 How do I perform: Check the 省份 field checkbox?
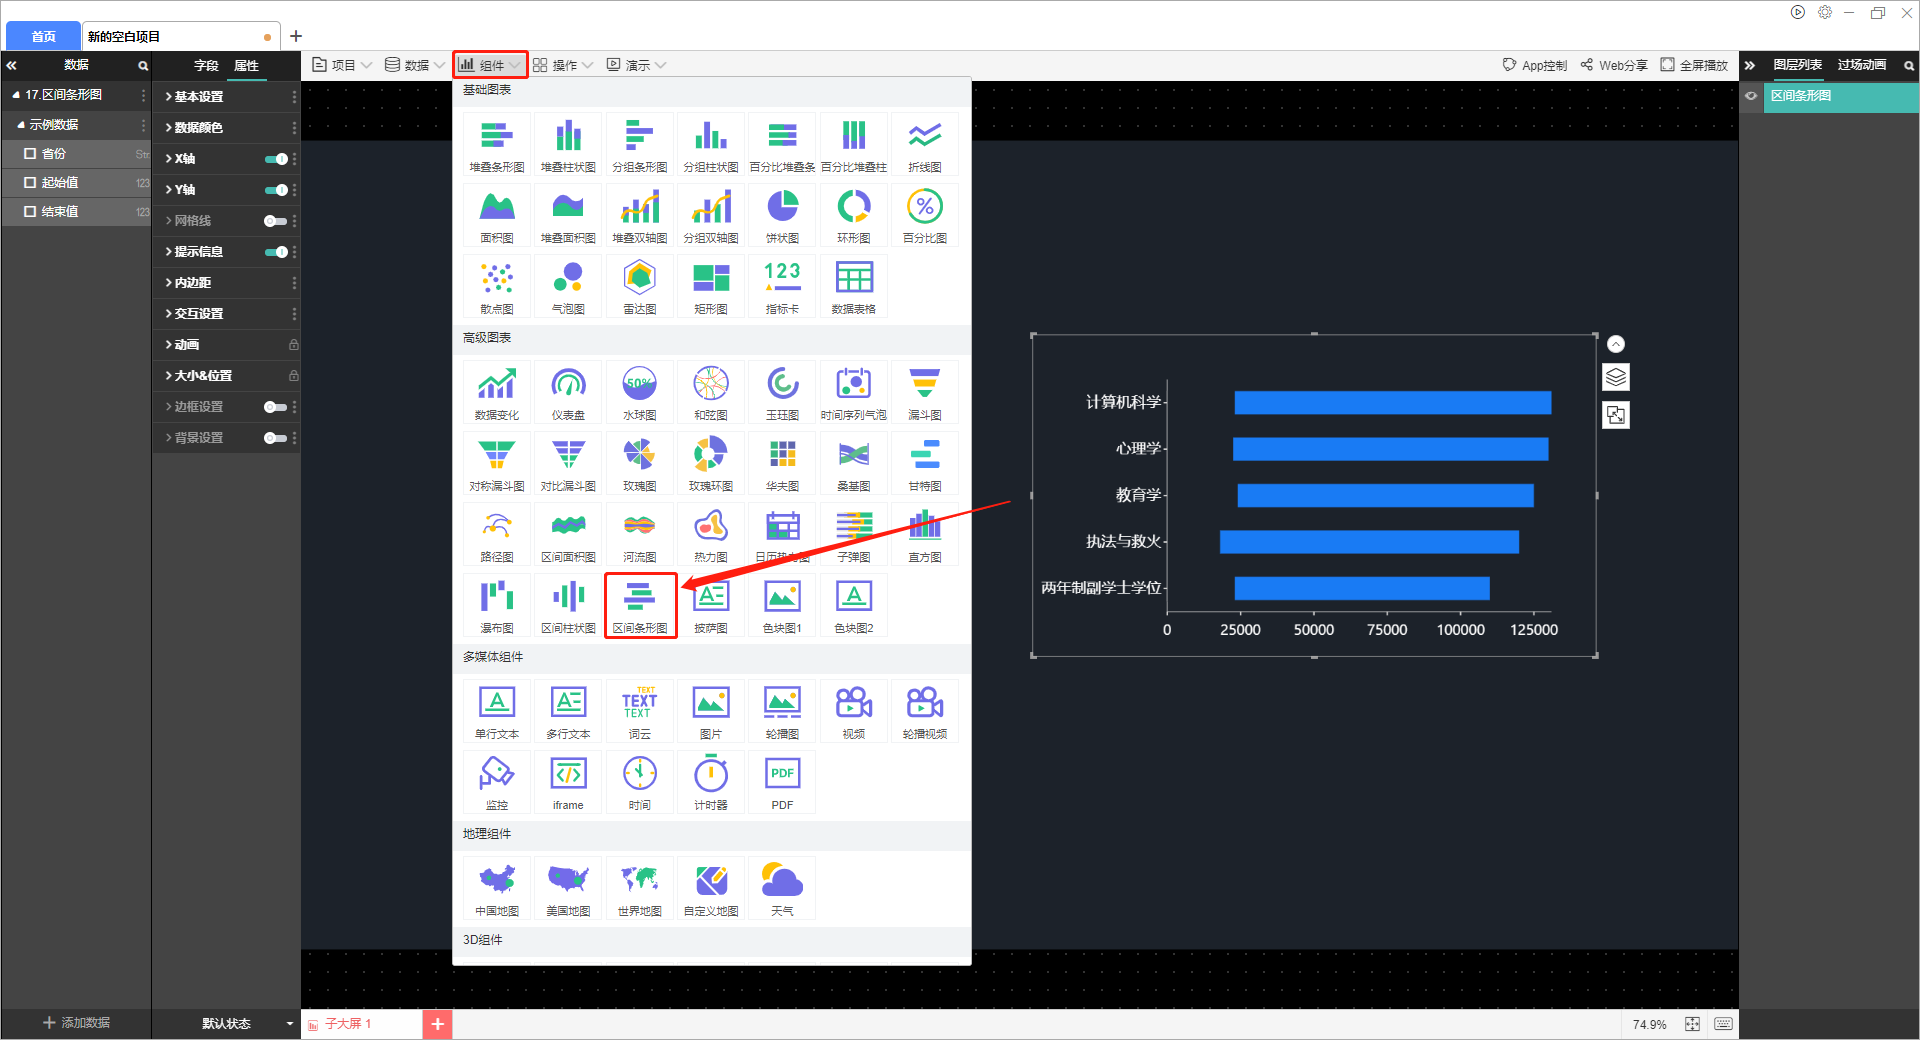point(30,154)
